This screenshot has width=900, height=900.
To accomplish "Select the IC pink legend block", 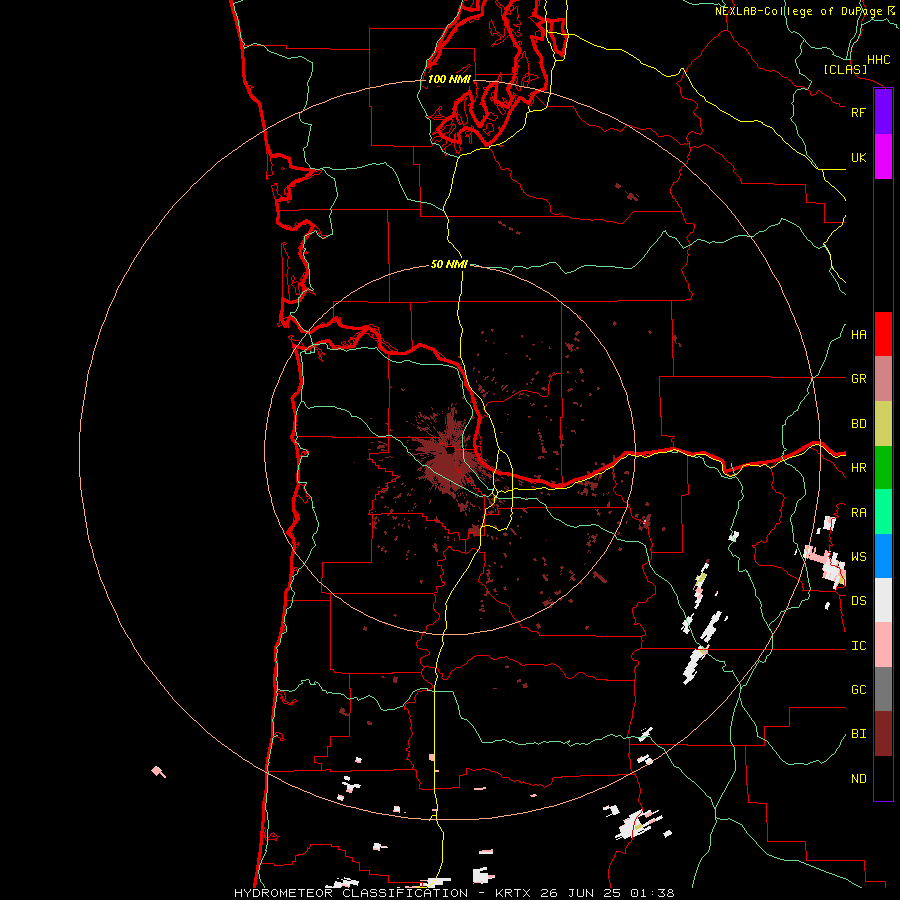I will tap(883, 645).
